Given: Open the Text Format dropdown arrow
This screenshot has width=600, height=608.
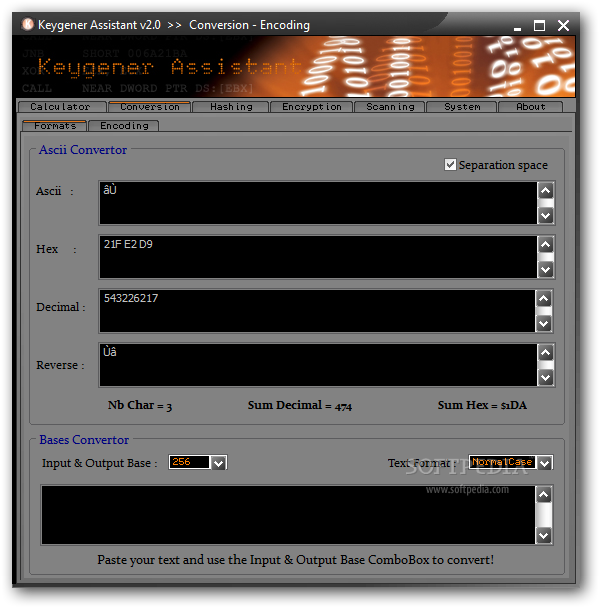Looking at the screenshot, I should point(545,463).
